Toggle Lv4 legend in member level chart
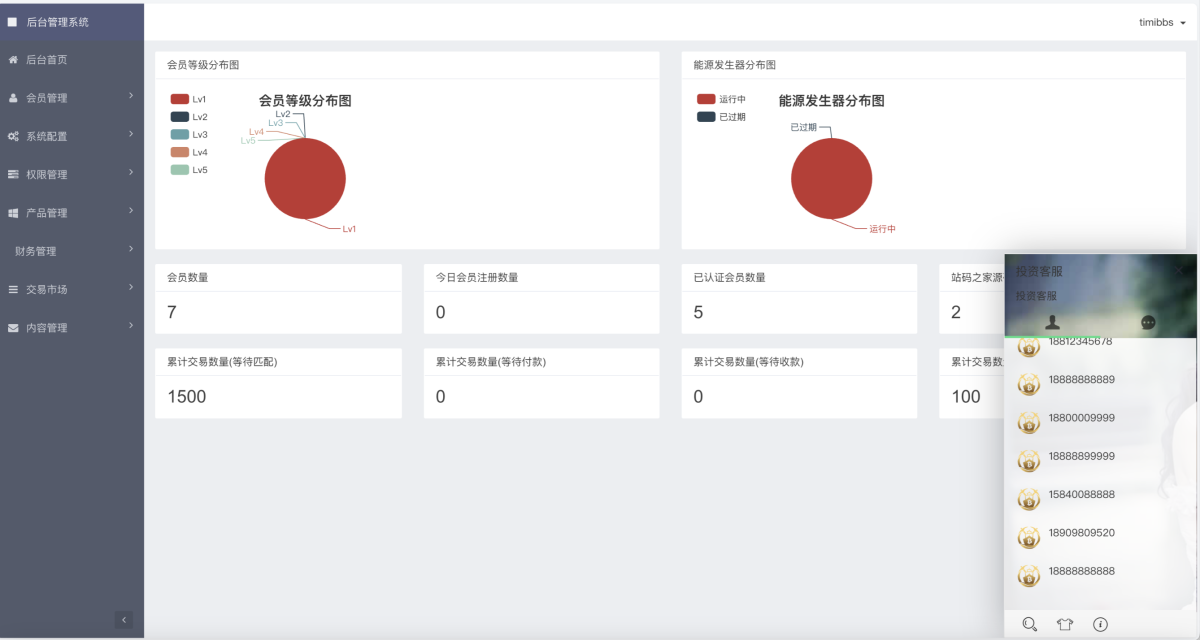 tap(188, 152)
